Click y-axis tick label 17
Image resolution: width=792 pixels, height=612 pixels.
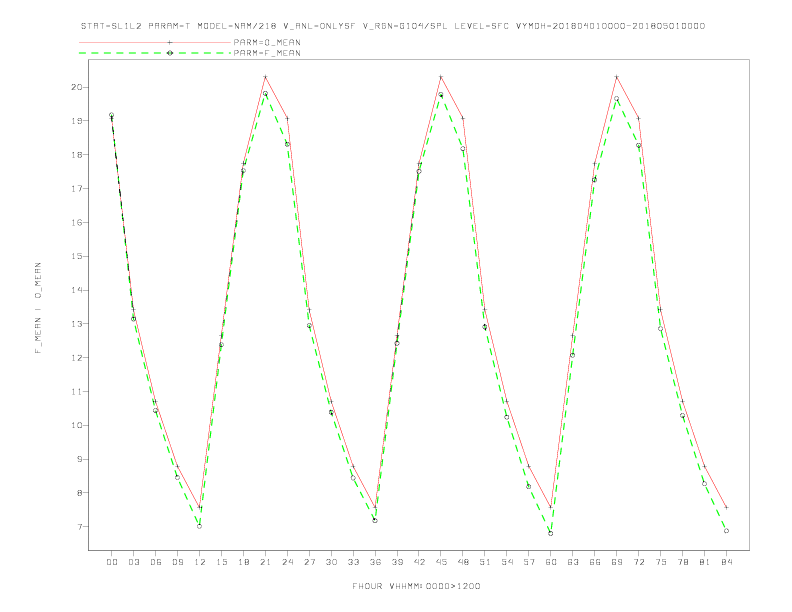pyautogui.click(x=76, y=188)
